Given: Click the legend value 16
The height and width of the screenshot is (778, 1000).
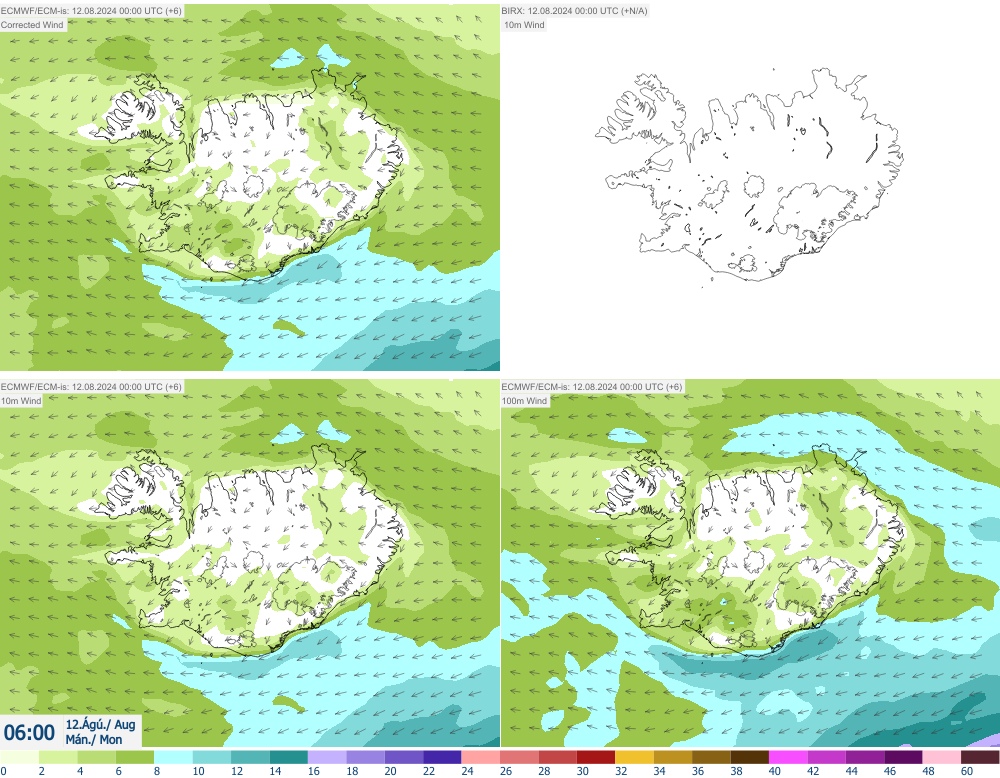Looking at the screenshot, I should coord(314,771).
